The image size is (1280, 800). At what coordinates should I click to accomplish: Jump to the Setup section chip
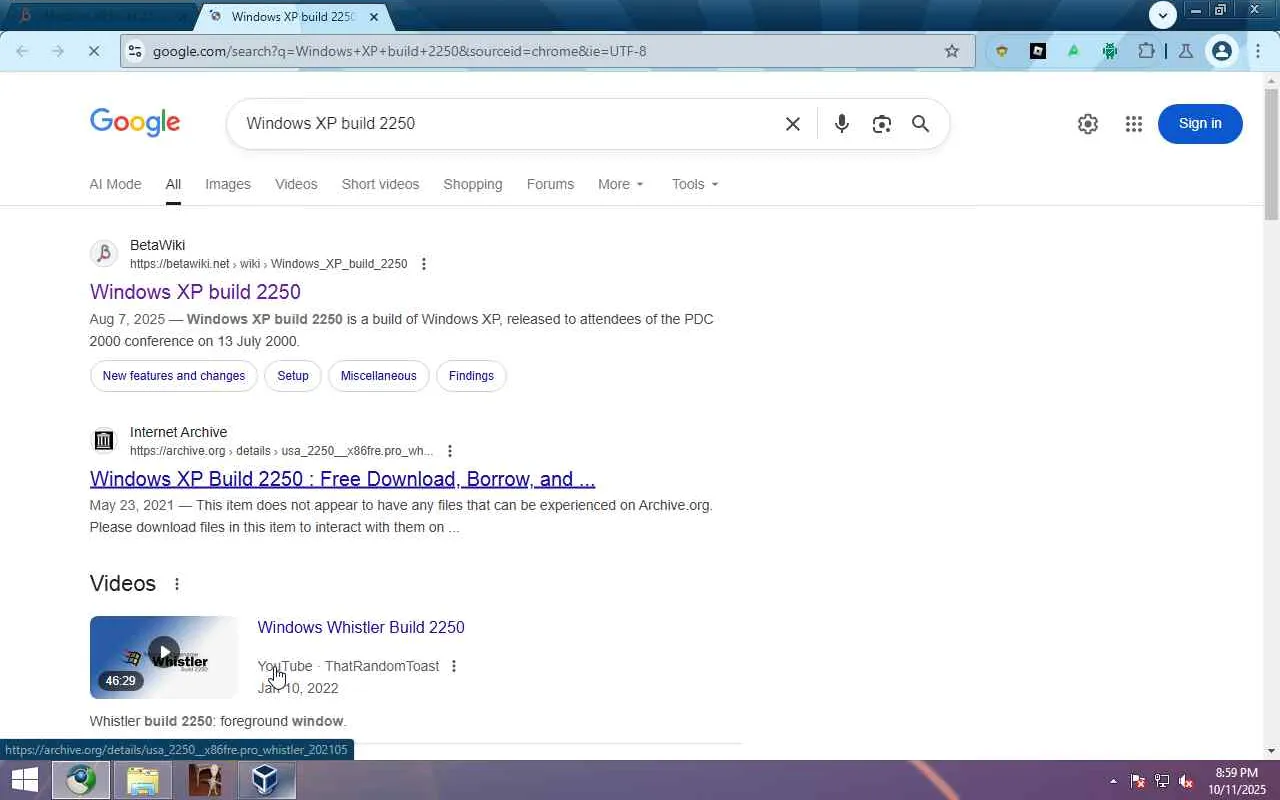[x=293, y=376]
